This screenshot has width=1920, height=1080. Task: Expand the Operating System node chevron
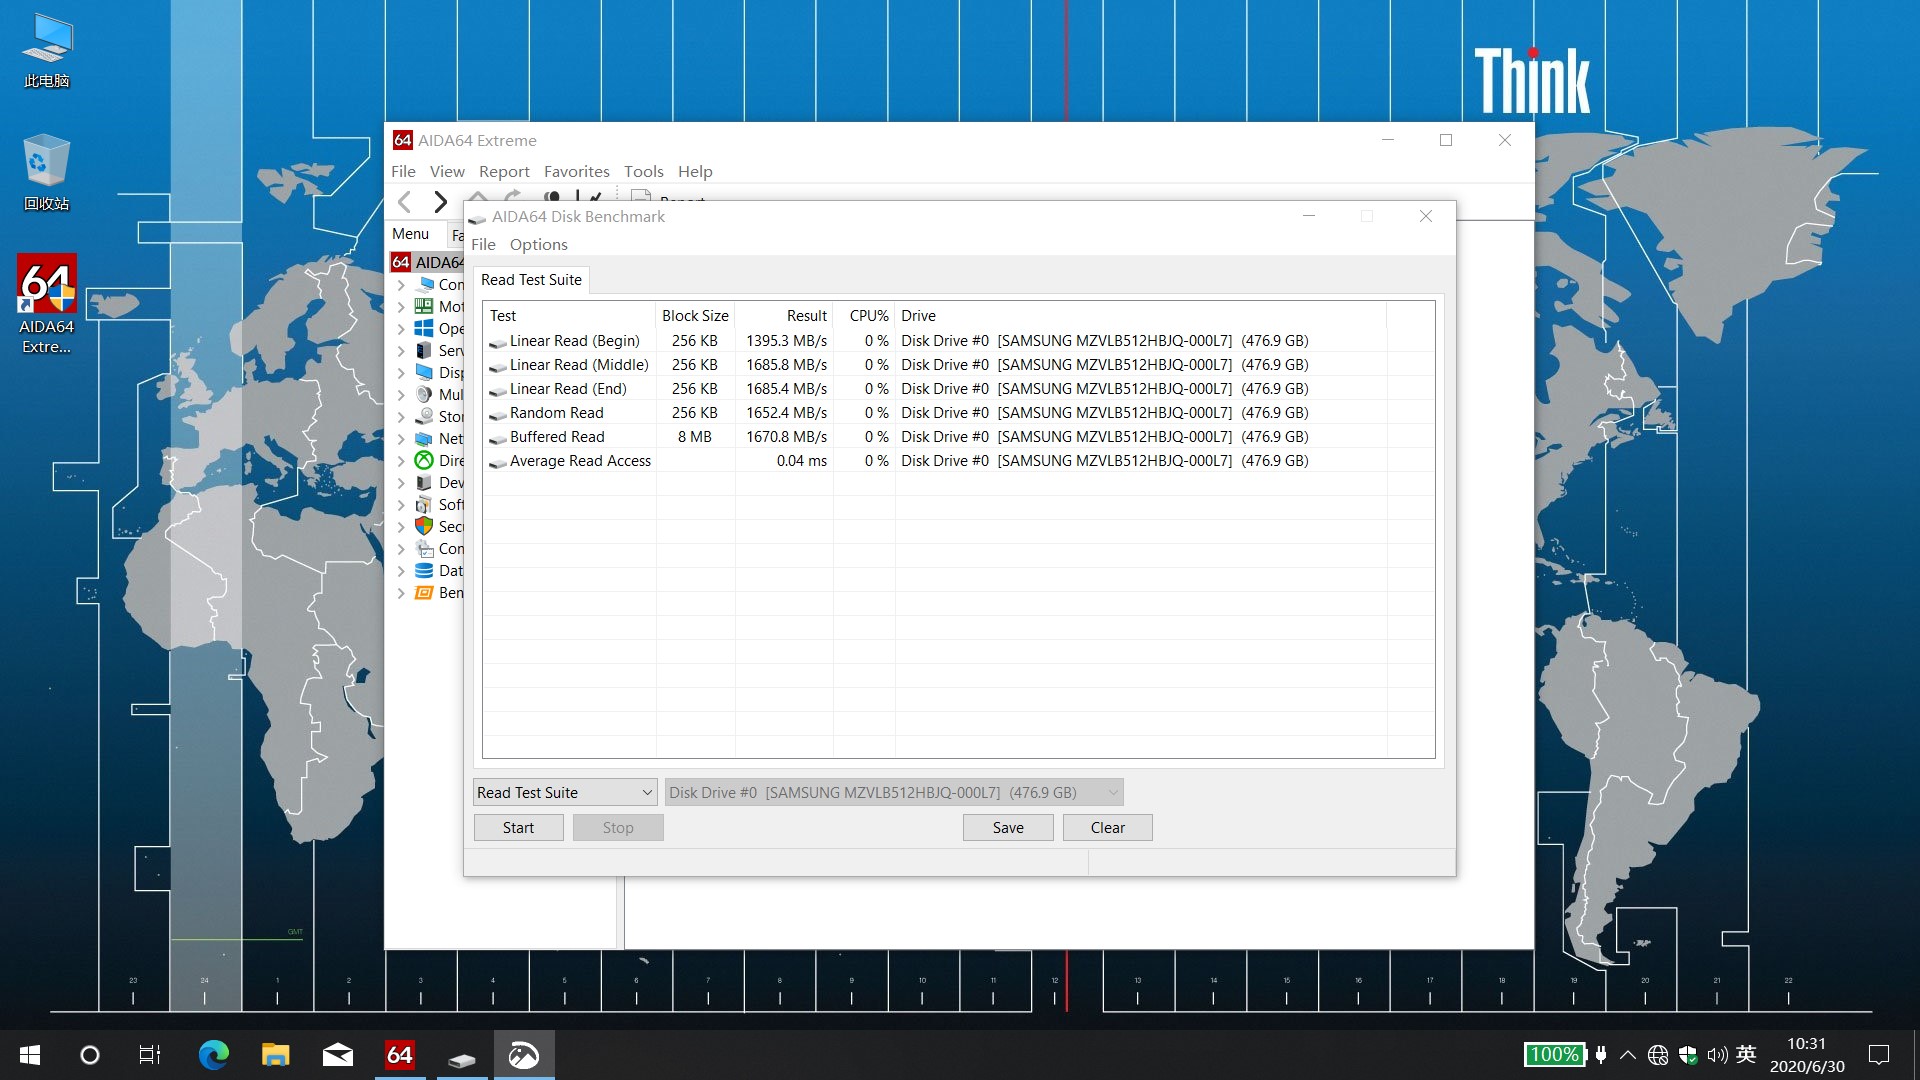click(x=401, y=329)
